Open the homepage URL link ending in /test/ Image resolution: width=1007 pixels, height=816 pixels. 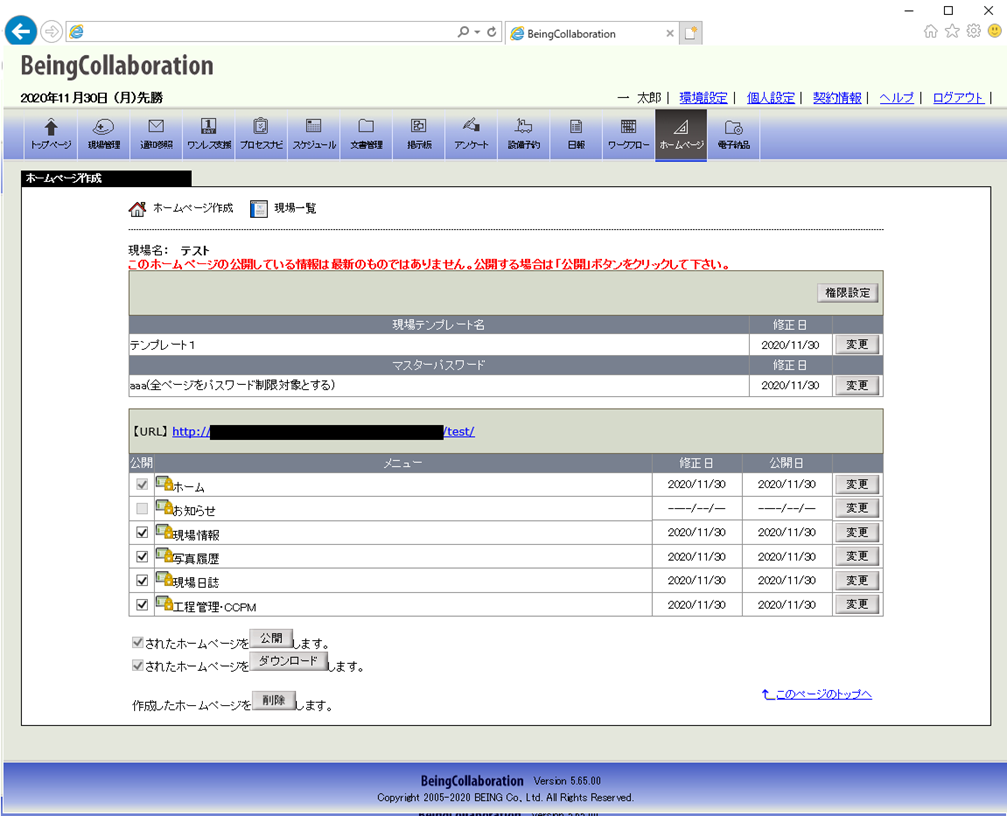pyautogui.click(x=324, y=431)
